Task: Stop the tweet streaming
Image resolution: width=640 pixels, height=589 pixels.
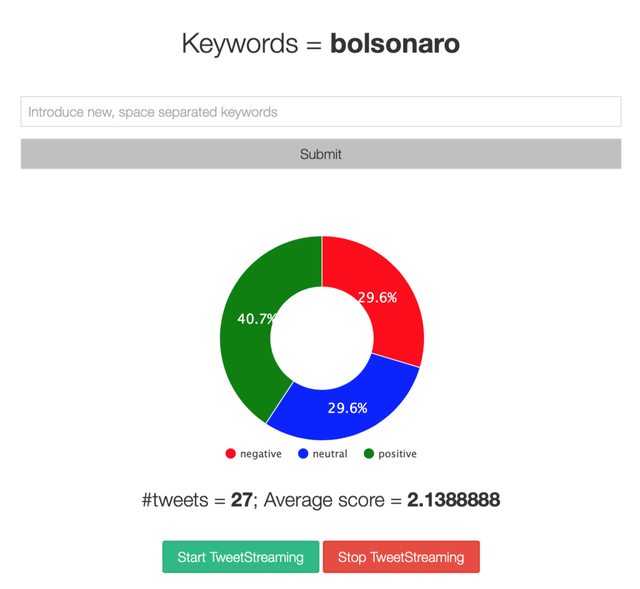Action: tap(401, 557)
